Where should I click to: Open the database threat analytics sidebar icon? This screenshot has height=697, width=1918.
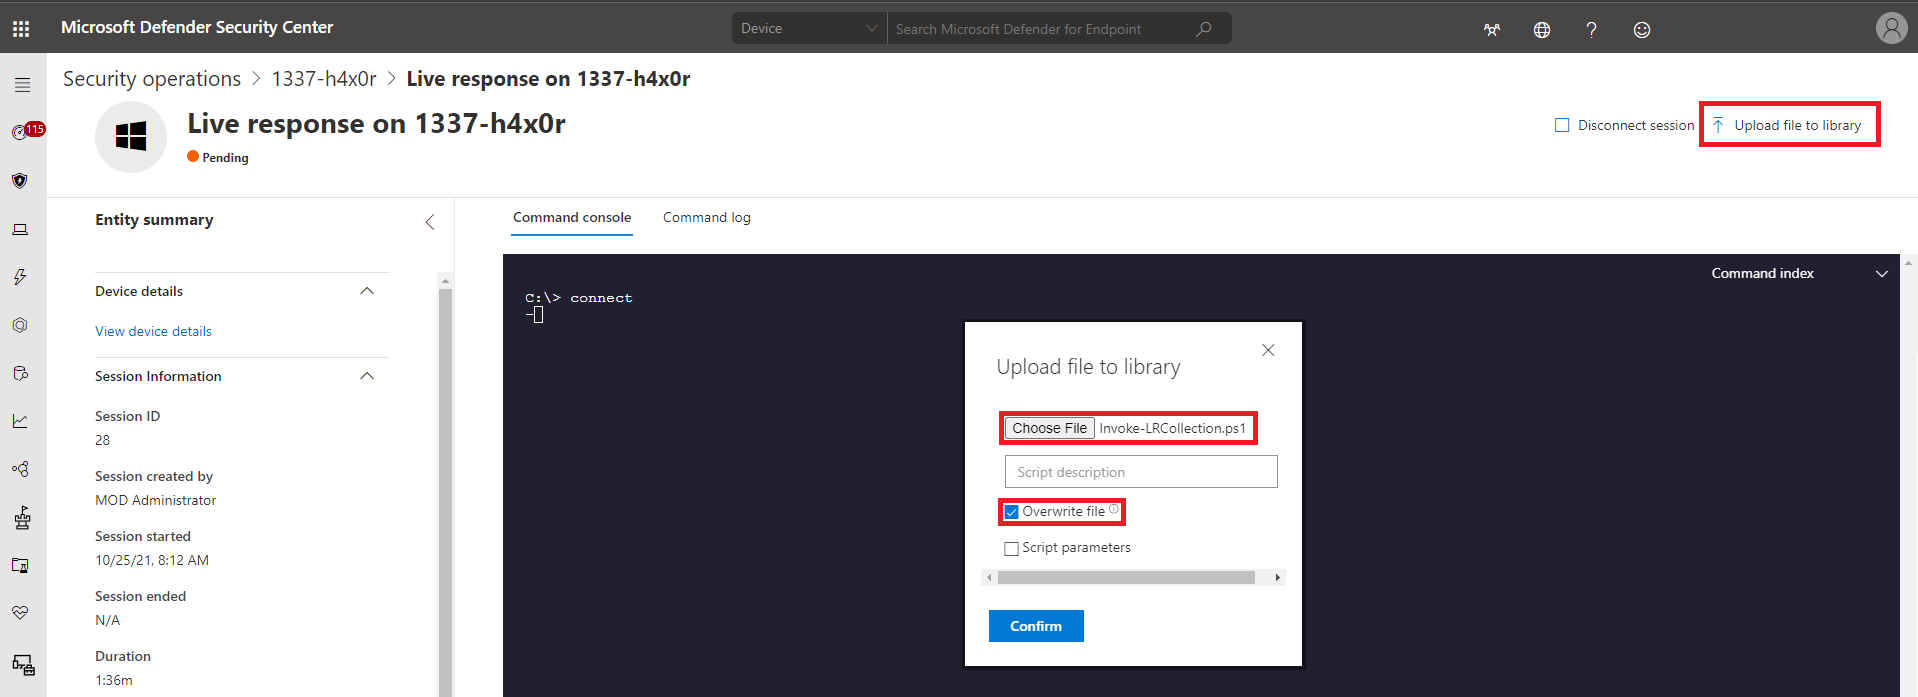(20, 373)
